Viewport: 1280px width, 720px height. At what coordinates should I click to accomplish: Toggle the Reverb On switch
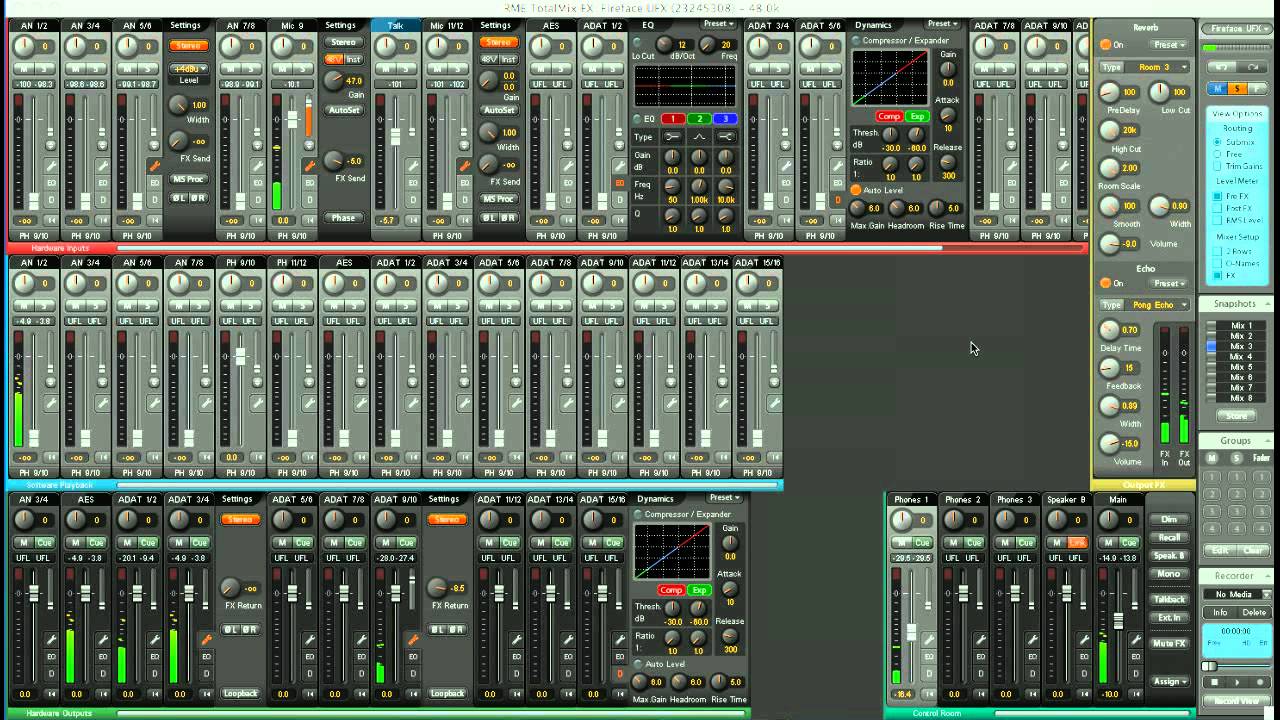click(1105, 44)
